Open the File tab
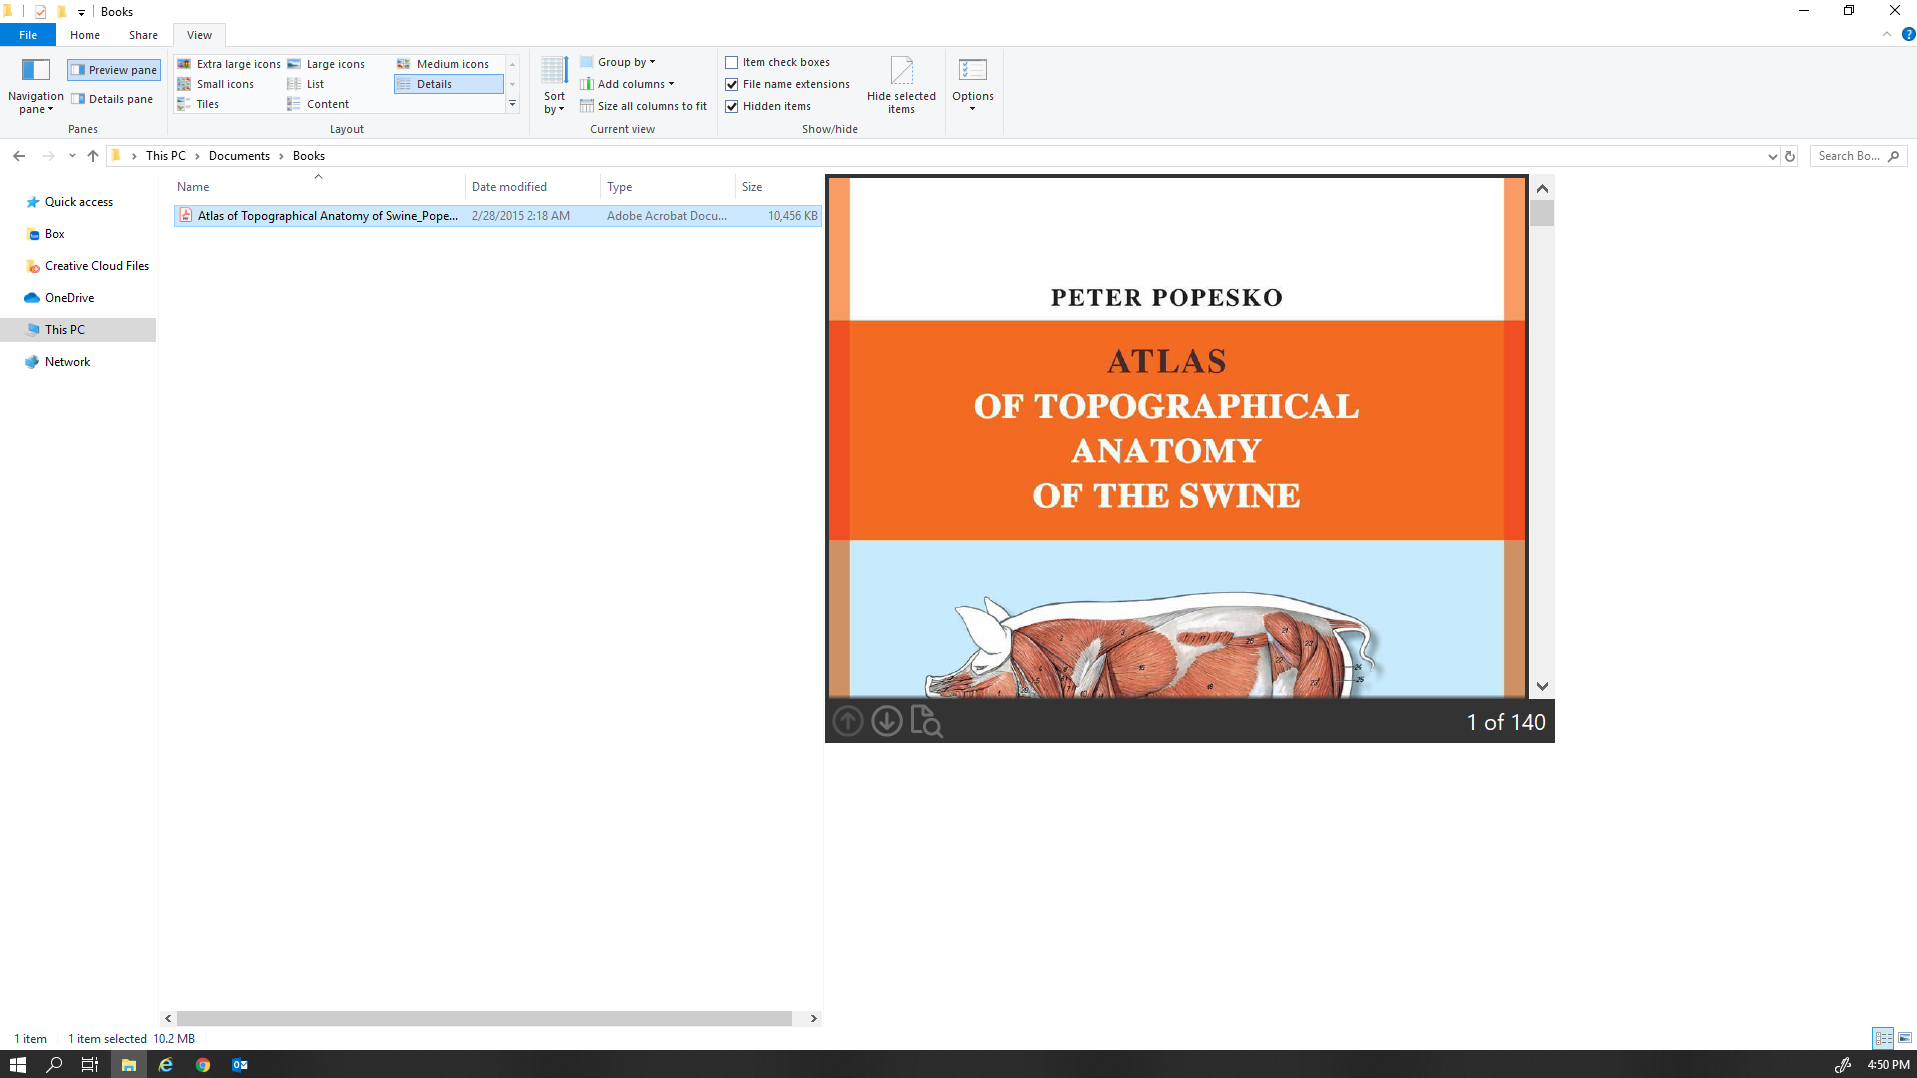This screenshot has width=1917, height=1078. [28, 35]
